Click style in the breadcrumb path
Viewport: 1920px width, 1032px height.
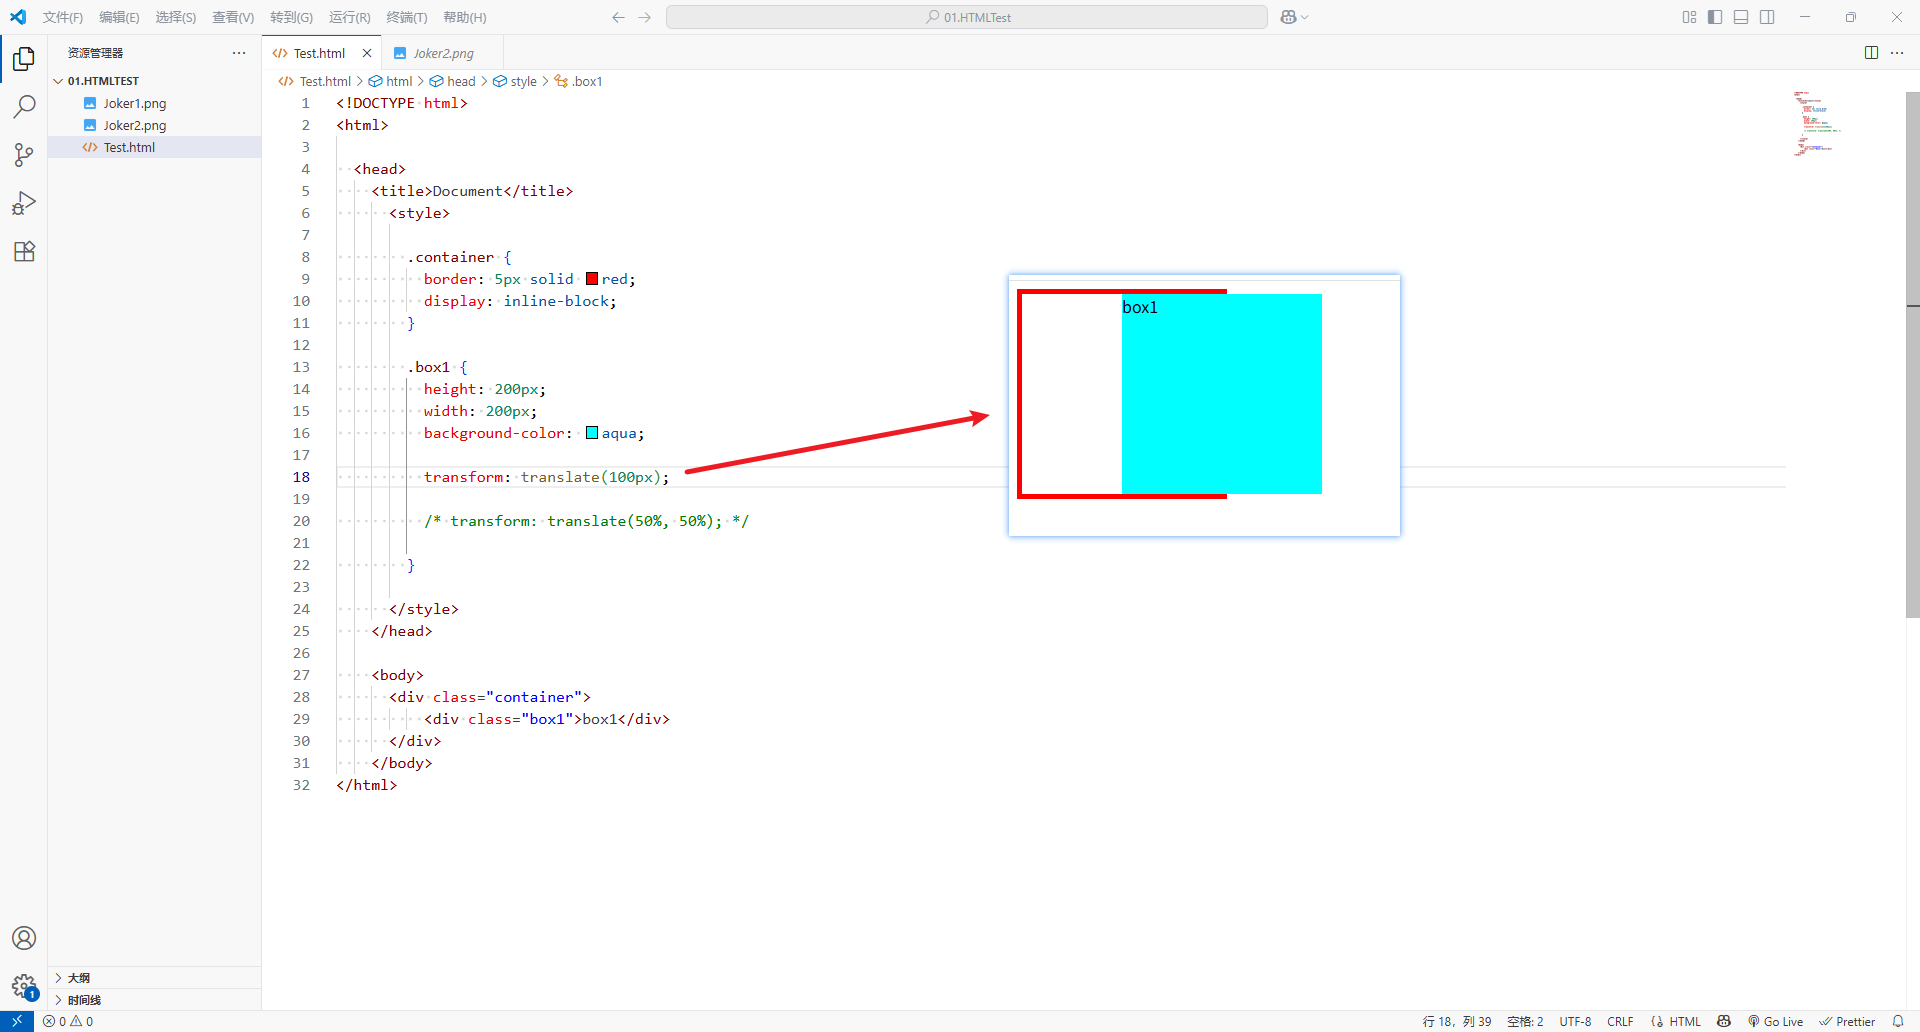[x=523, y=81]
